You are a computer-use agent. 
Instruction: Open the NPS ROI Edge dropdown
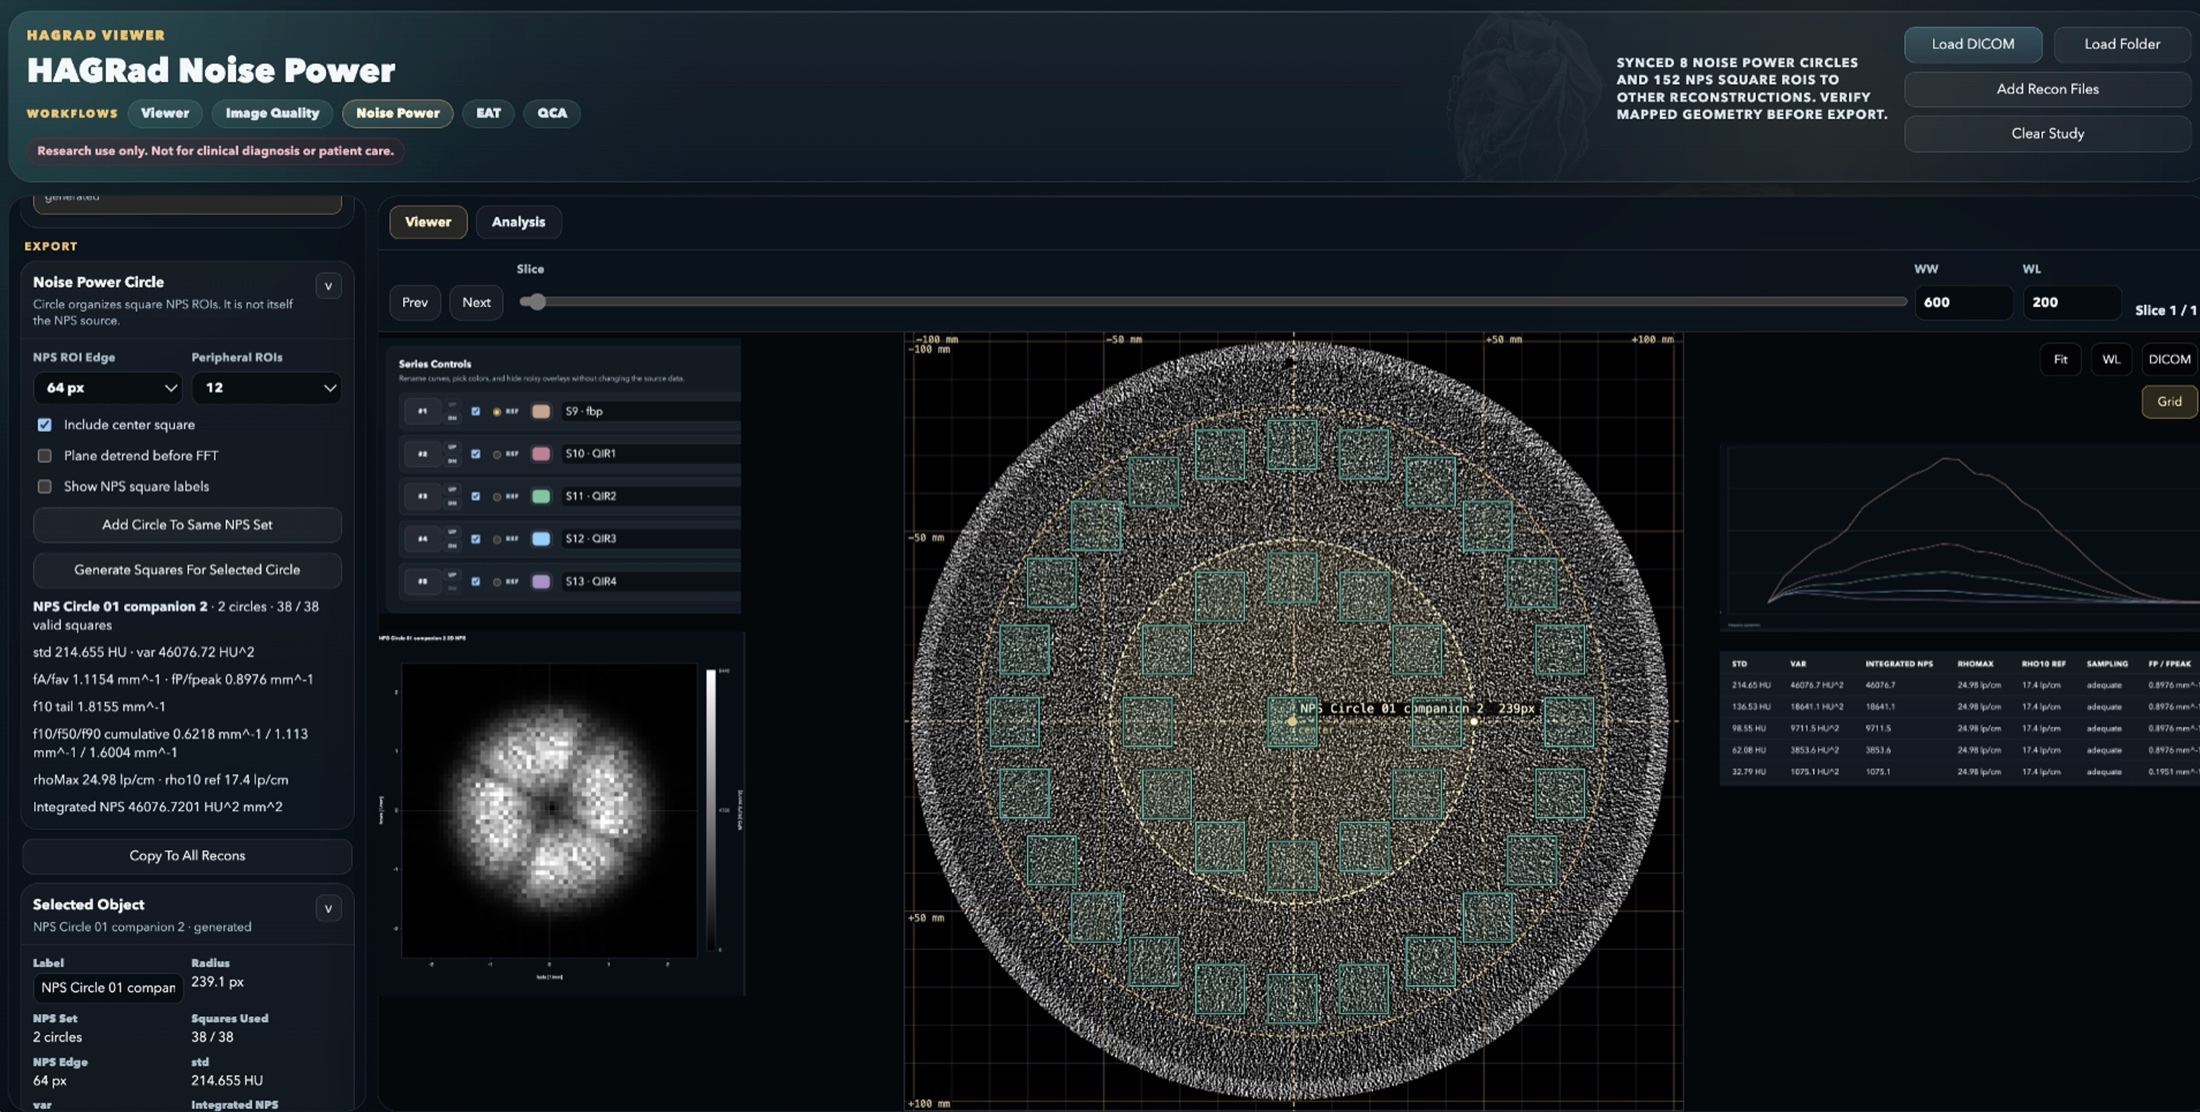coord(107,388)
